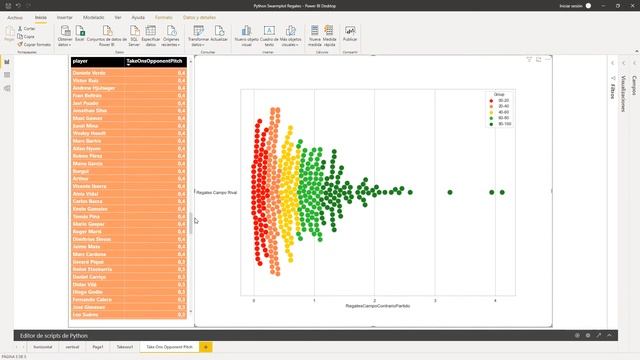Click Copiar formato painter

(34, 44)
